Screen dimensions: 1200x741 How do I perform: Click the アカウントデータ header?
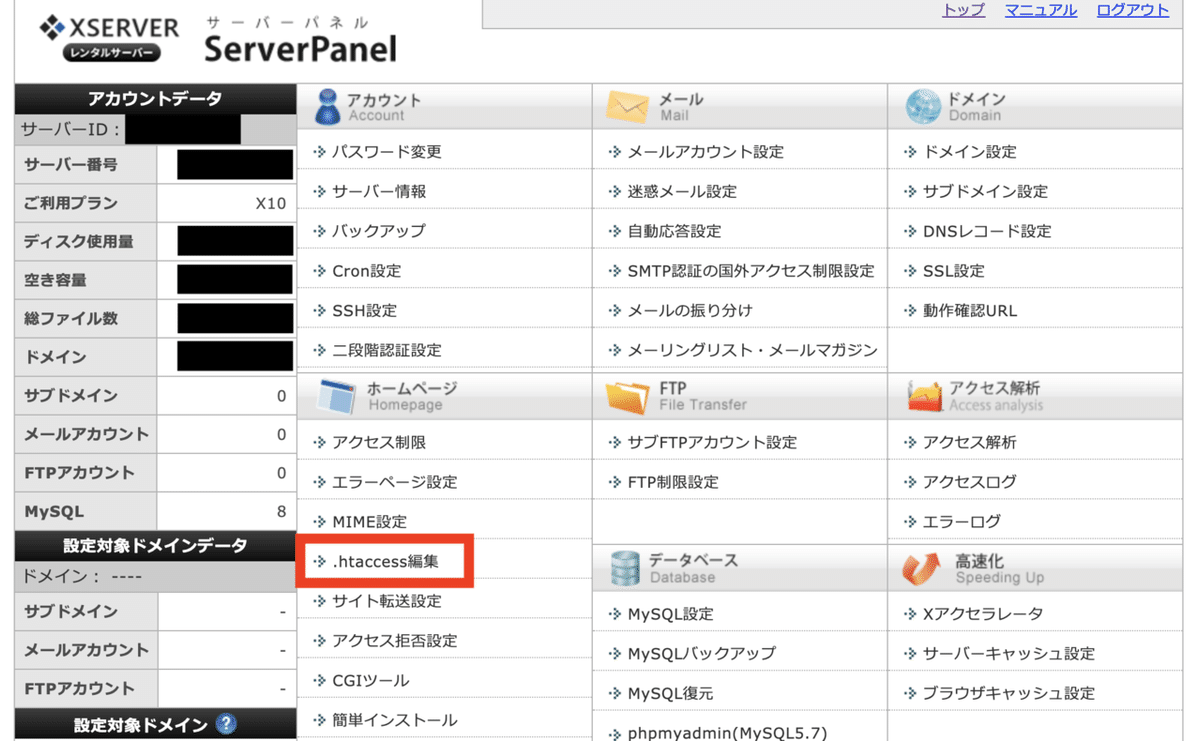pyautogui.click(x=155, y=99)
